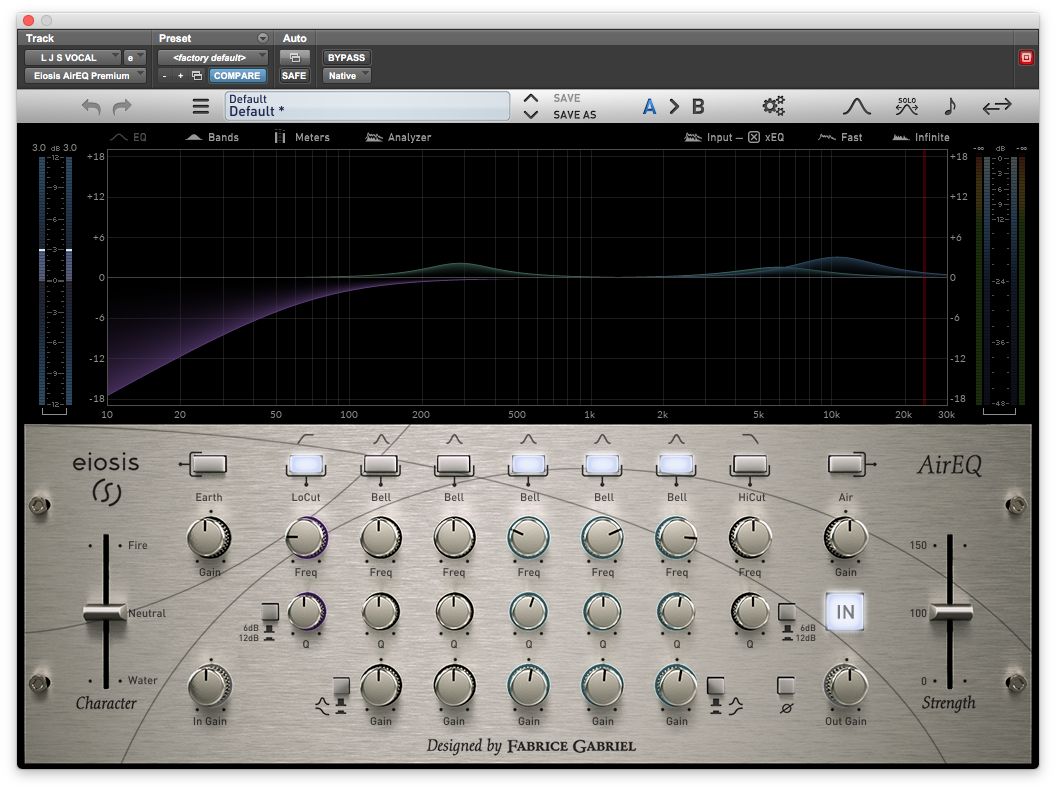Switch to the Bands view tab
Screen dimensions: 1056x790
point(212,137)
